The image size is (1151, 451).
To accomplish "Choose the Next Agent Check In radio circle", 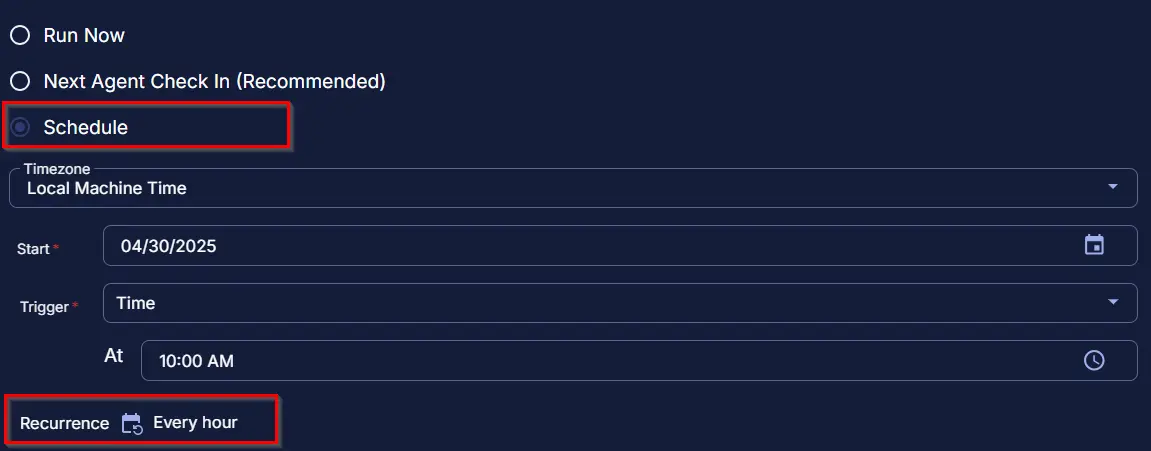I will 20,81.
